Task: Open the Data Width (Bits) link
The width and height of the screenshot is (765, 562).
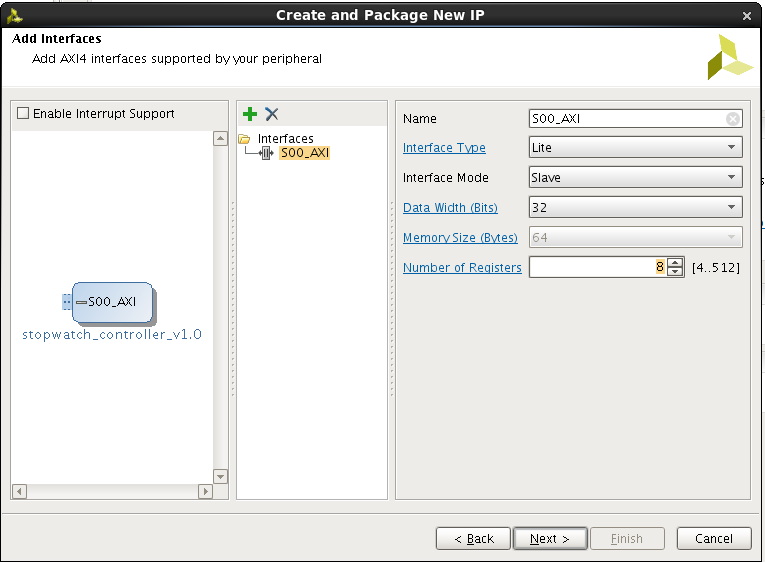Action: coord(450,208)
